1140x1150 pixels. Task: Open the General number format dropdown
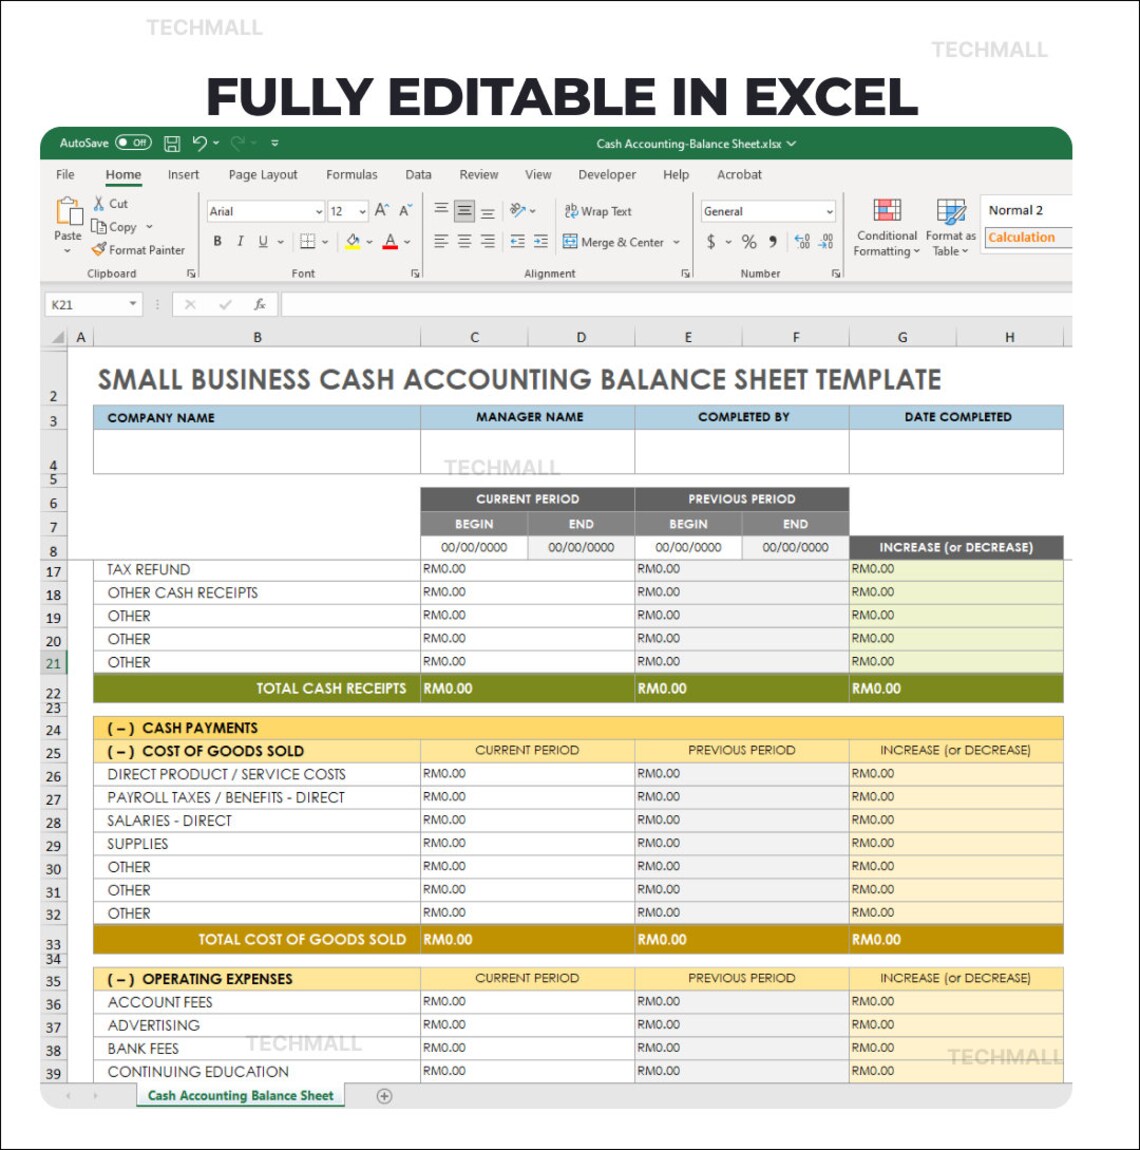831,211
